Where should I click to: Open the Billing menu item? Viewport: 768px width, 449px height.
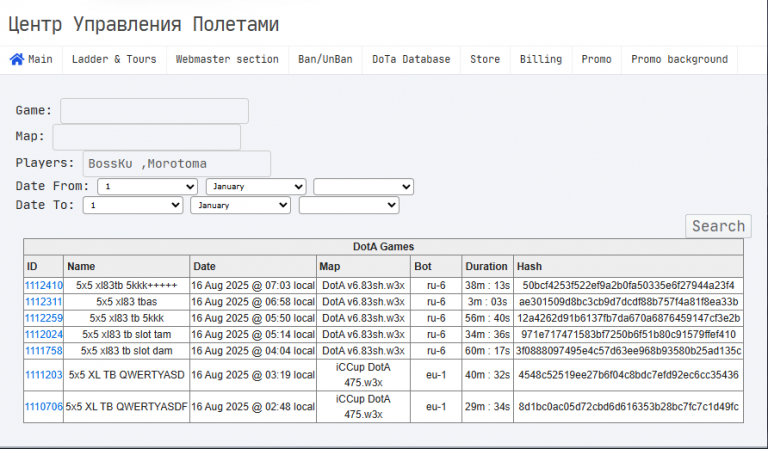point(541,59)
